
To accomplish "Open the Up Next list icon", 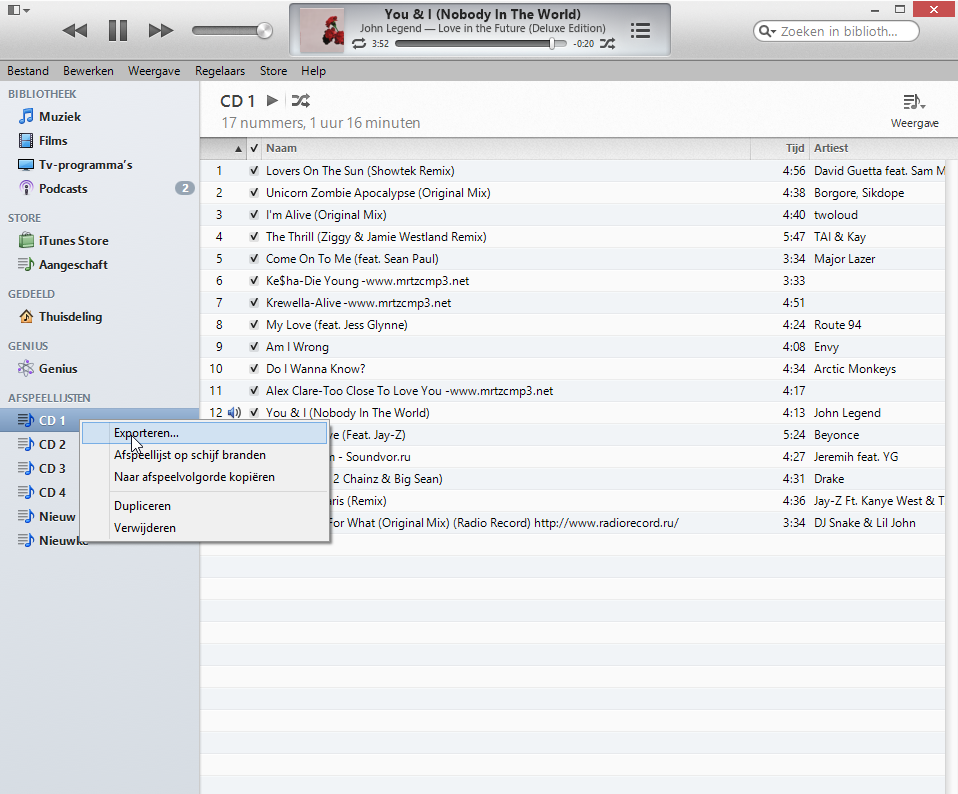I will click(640, 31).
